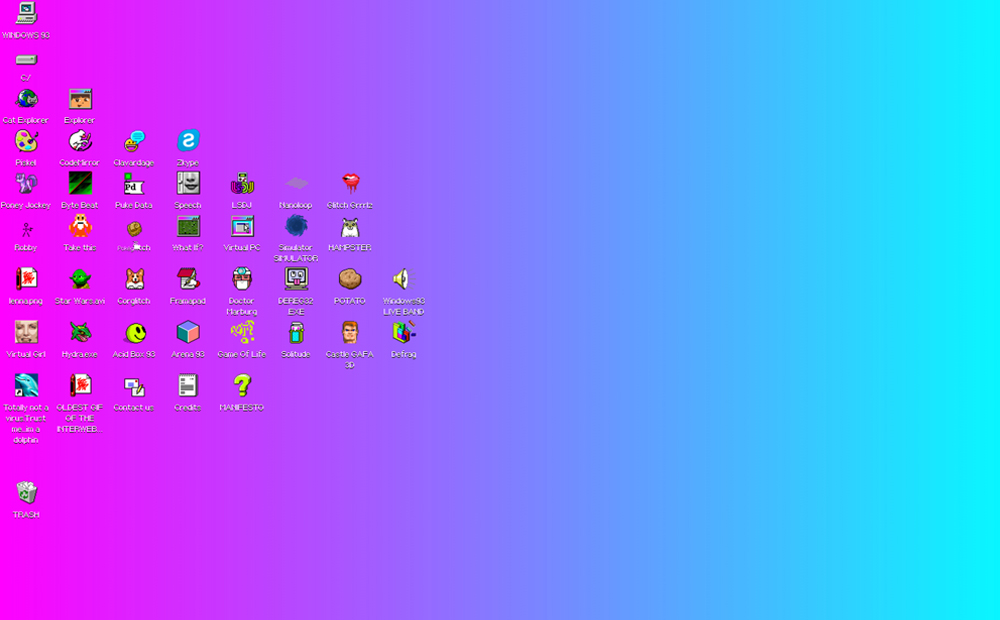Screen dimensions: 1000x620
Task: Launch Acid Box 93
Action: pyautogui.click(x=135, y=333)
